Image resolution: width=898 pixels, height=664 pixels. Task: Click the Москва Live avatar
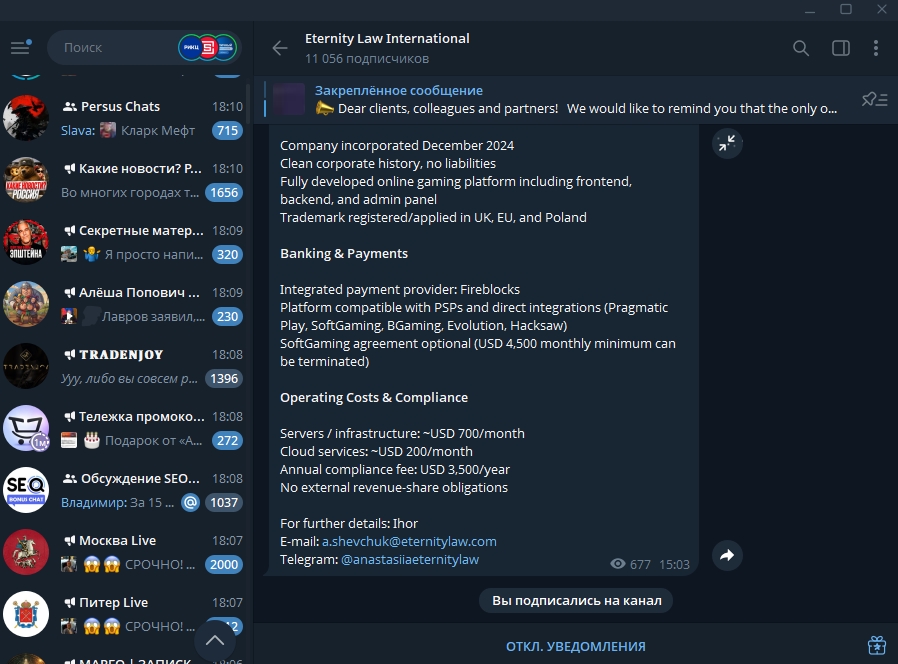click(26, 552)
